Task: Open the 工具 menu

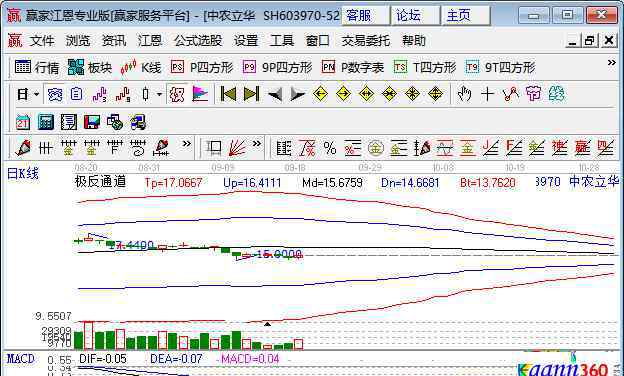Action: click(x=282, y=41)
